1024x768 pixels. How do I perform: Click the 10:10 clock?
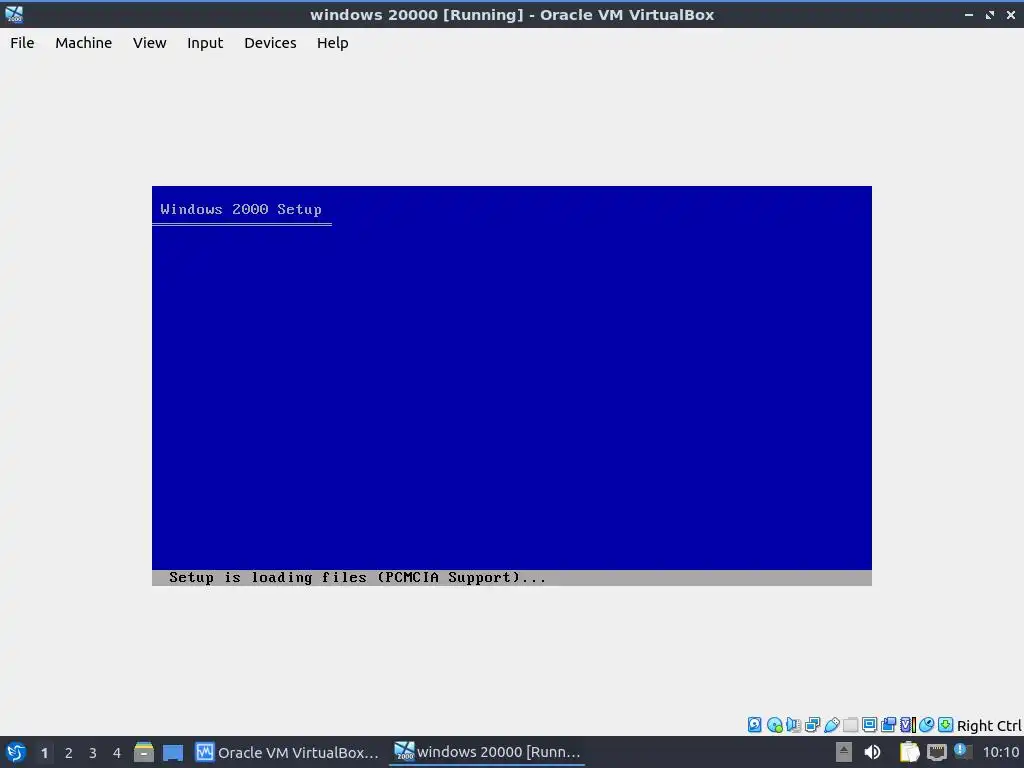coord(1000,752)
